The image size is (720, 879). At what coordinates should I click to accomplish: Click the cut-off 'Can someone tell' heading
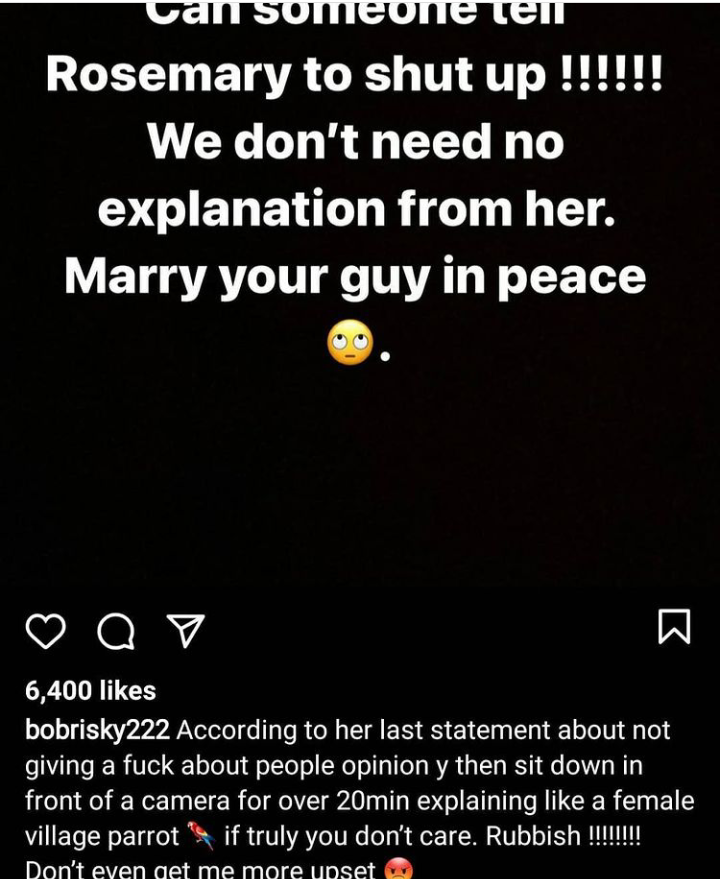tap(356, 12)
